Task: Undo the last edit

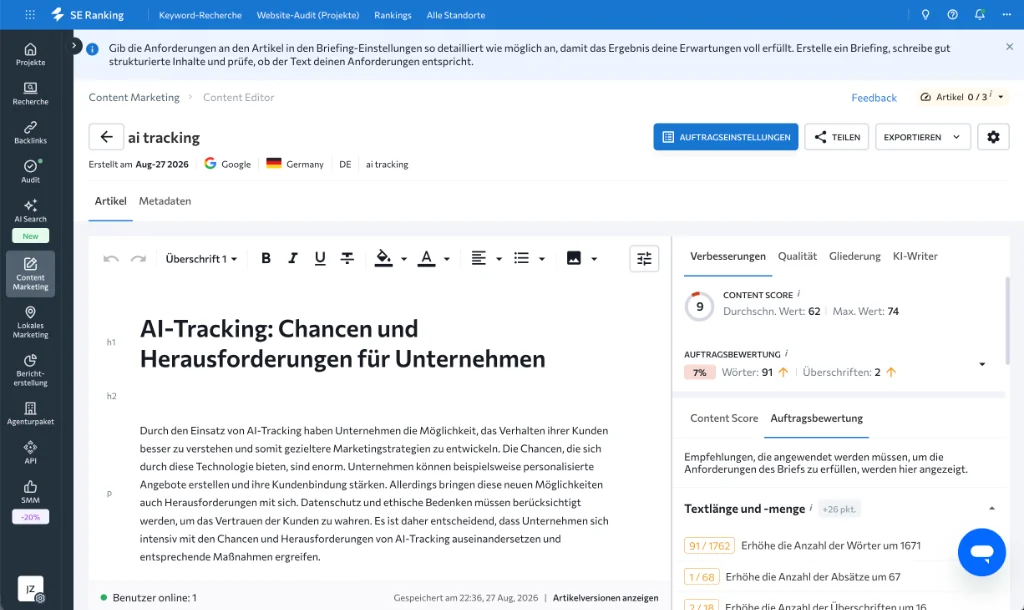Action: (x=111, y=259)
